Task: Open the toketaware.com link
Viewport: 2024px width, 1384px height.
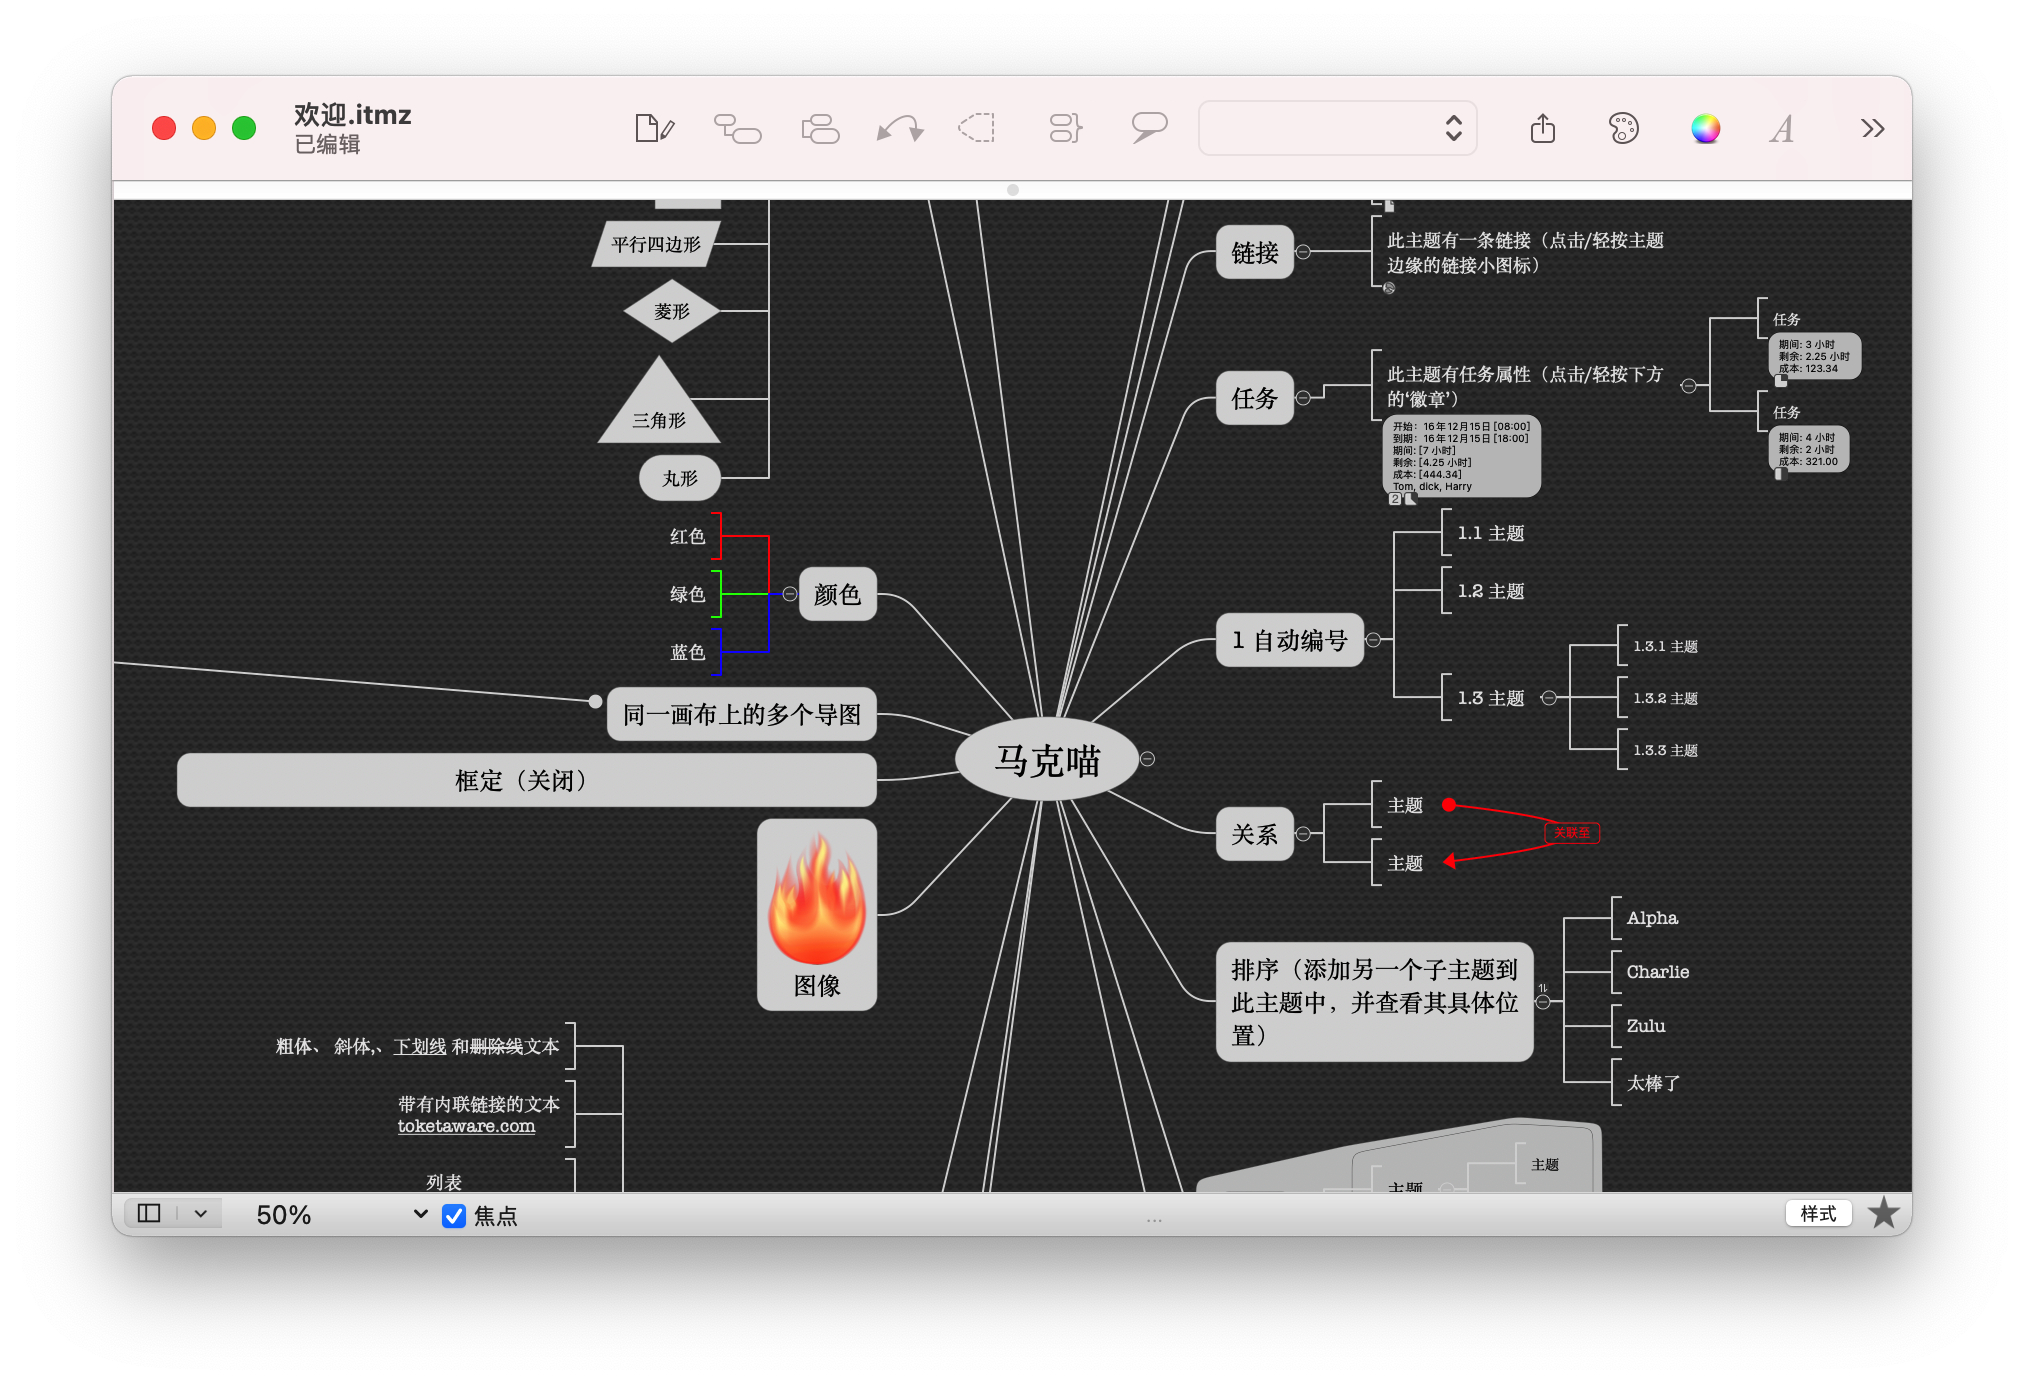Action: pos(466,1126)
